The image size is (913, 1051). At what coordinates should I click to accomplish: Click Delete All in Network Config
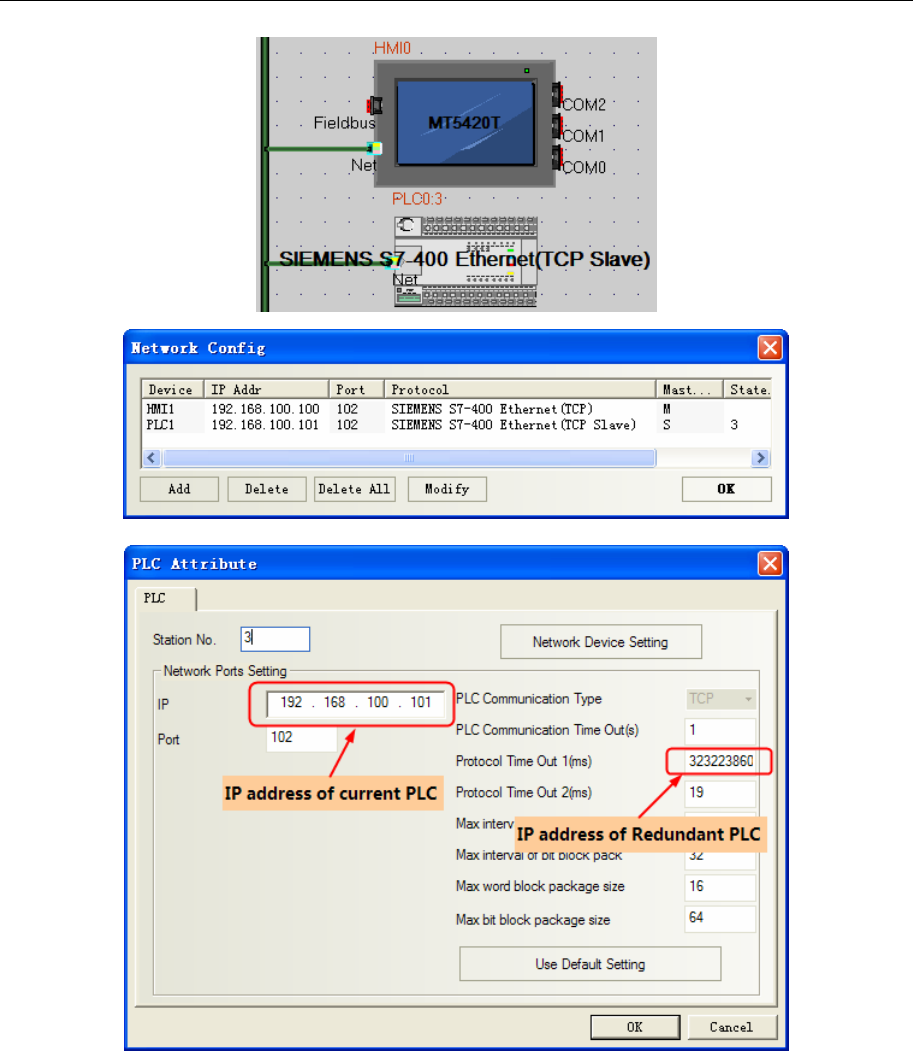pos(353,489)
